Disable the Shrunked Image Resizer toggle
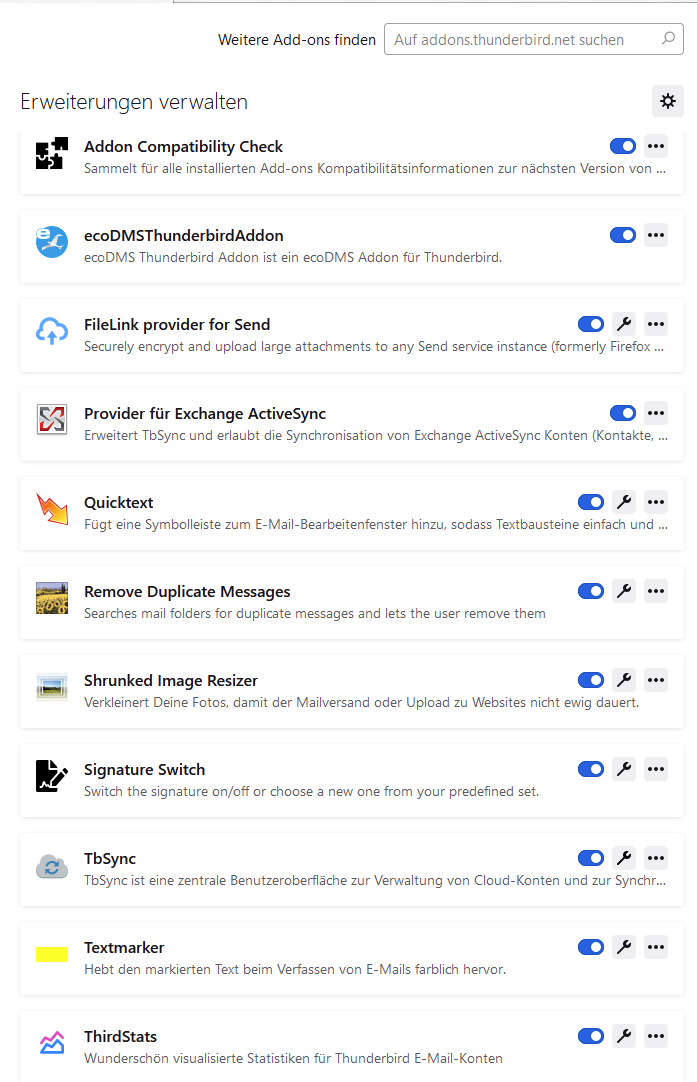This screenshot has width=697, height=1082. [x=591, y=680]
